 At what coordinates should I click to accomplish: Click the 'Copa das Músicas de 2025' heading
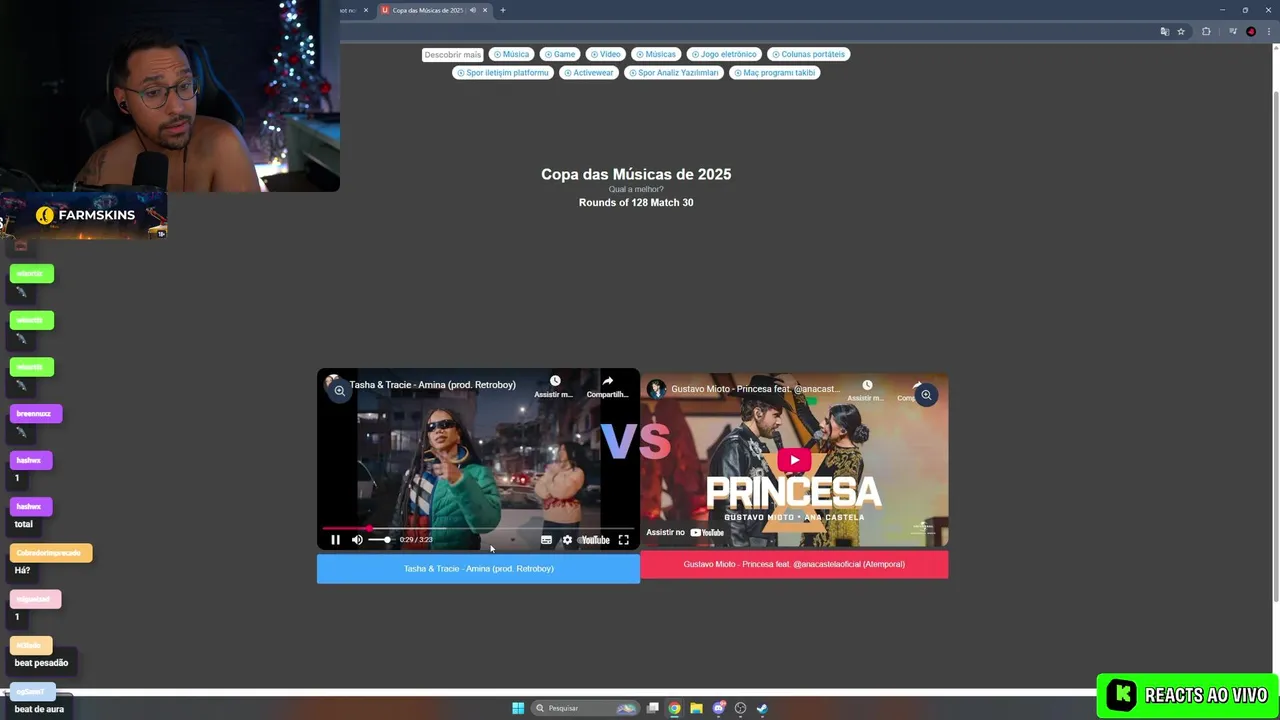coord(636,174)
